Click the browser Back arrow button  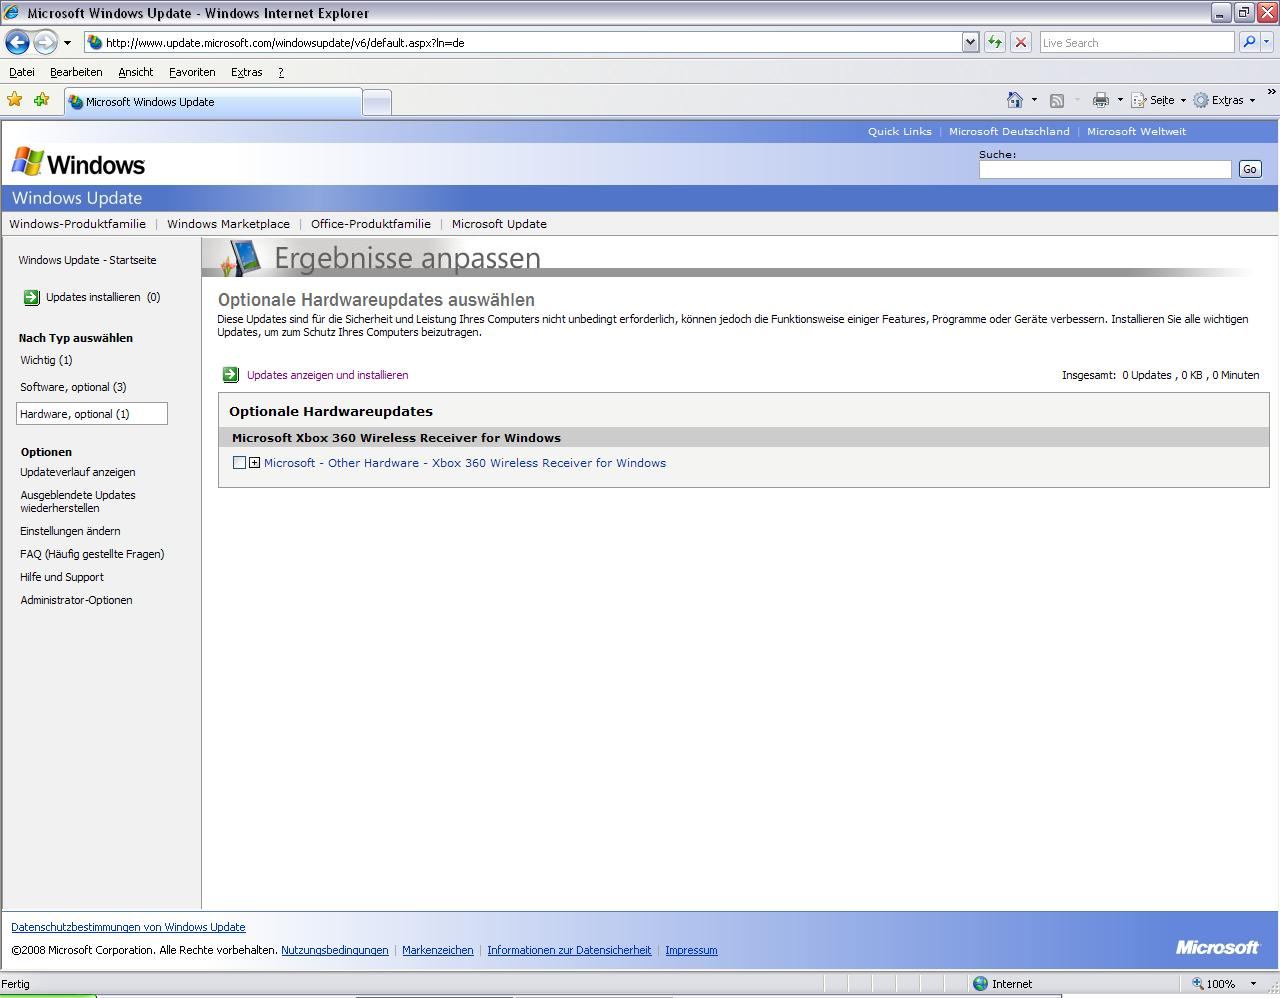click(x=17, y=42)
